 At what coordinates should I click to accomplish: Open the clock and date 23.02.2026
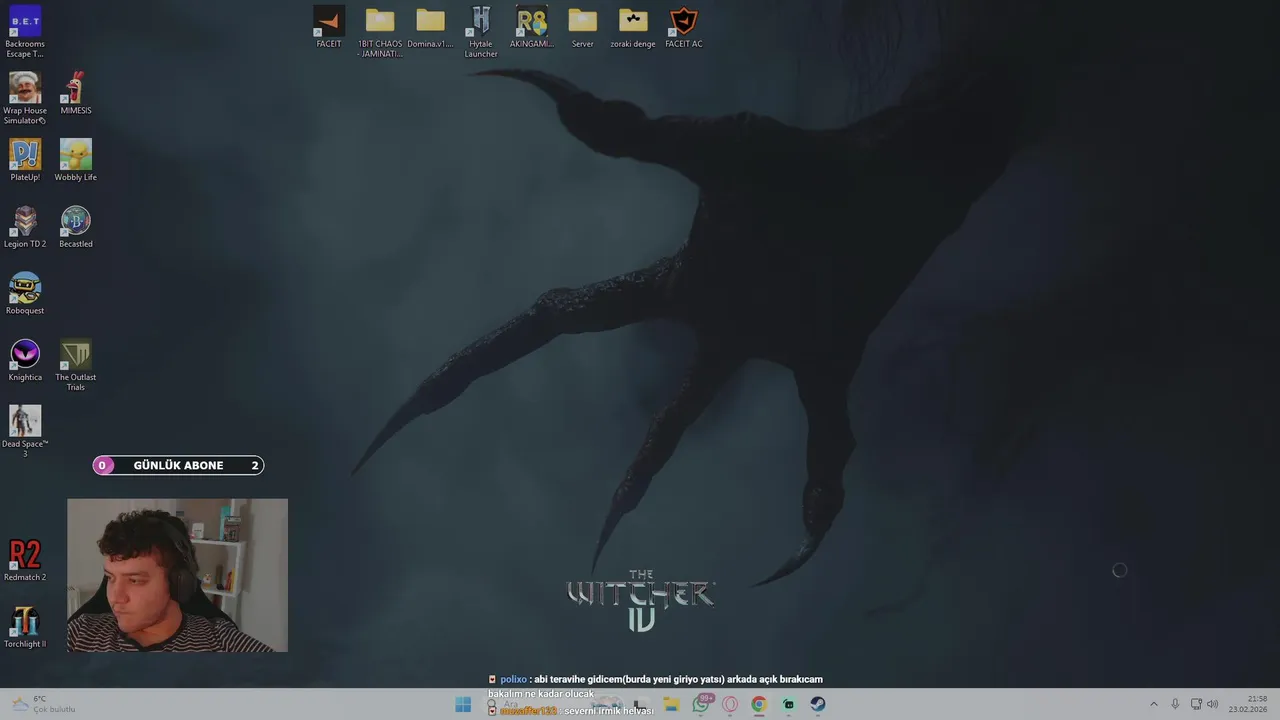(1248, 704)
